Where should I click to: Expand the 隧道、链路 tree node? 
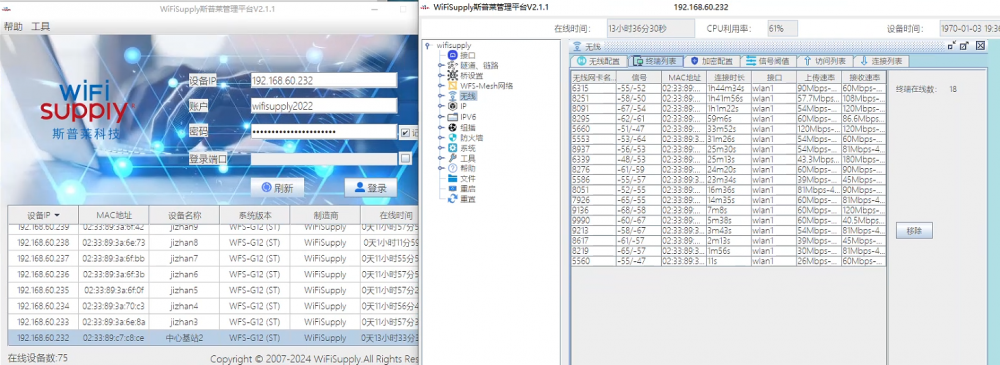[441, 65]
